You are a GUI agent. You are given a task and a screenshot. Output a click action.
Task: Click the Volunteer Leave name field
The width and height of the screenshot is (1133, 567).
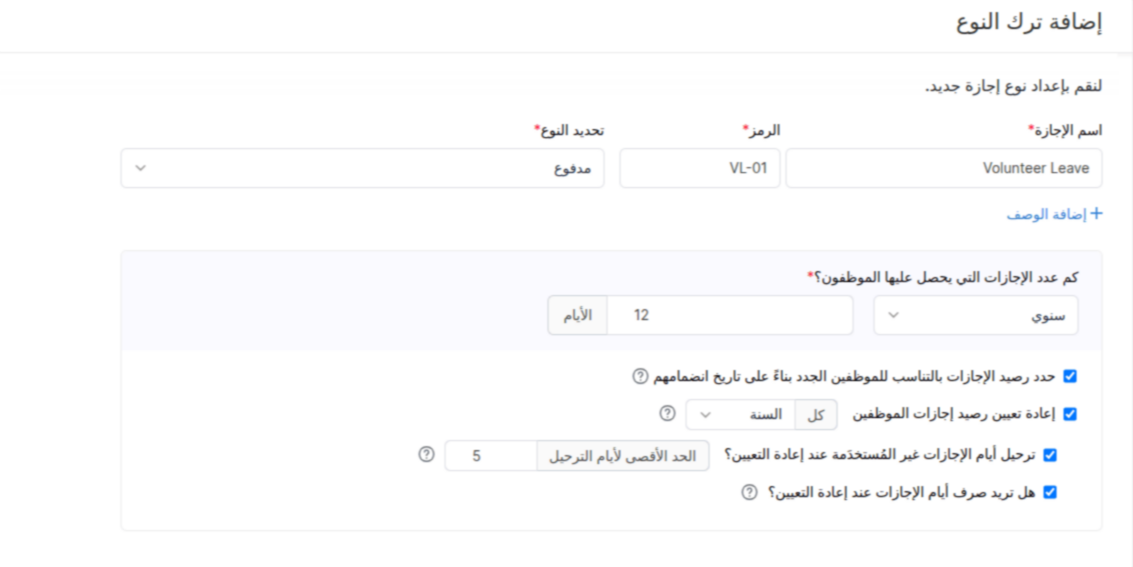click(x=943, y=168)
